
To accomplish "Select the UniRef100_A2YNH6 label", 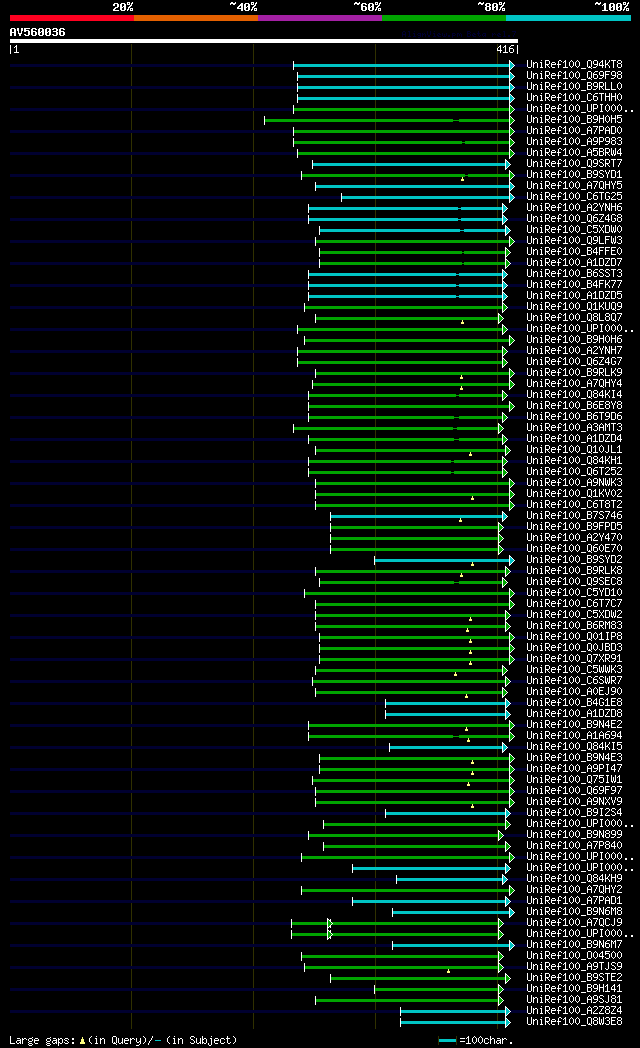I will (x=574, y=208).
